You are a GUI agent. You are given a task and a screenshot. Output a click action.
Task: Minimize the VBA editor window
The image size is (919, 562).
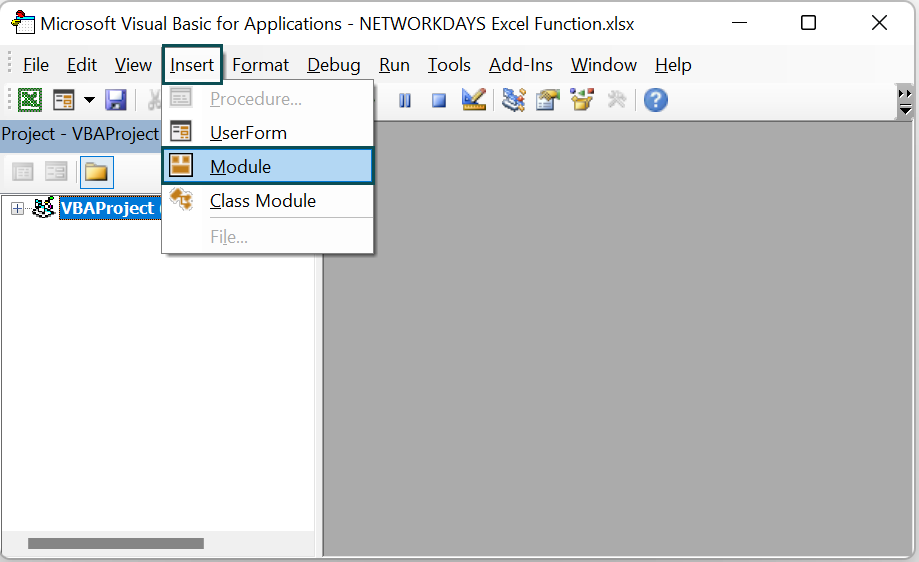(x=739, y=23)
